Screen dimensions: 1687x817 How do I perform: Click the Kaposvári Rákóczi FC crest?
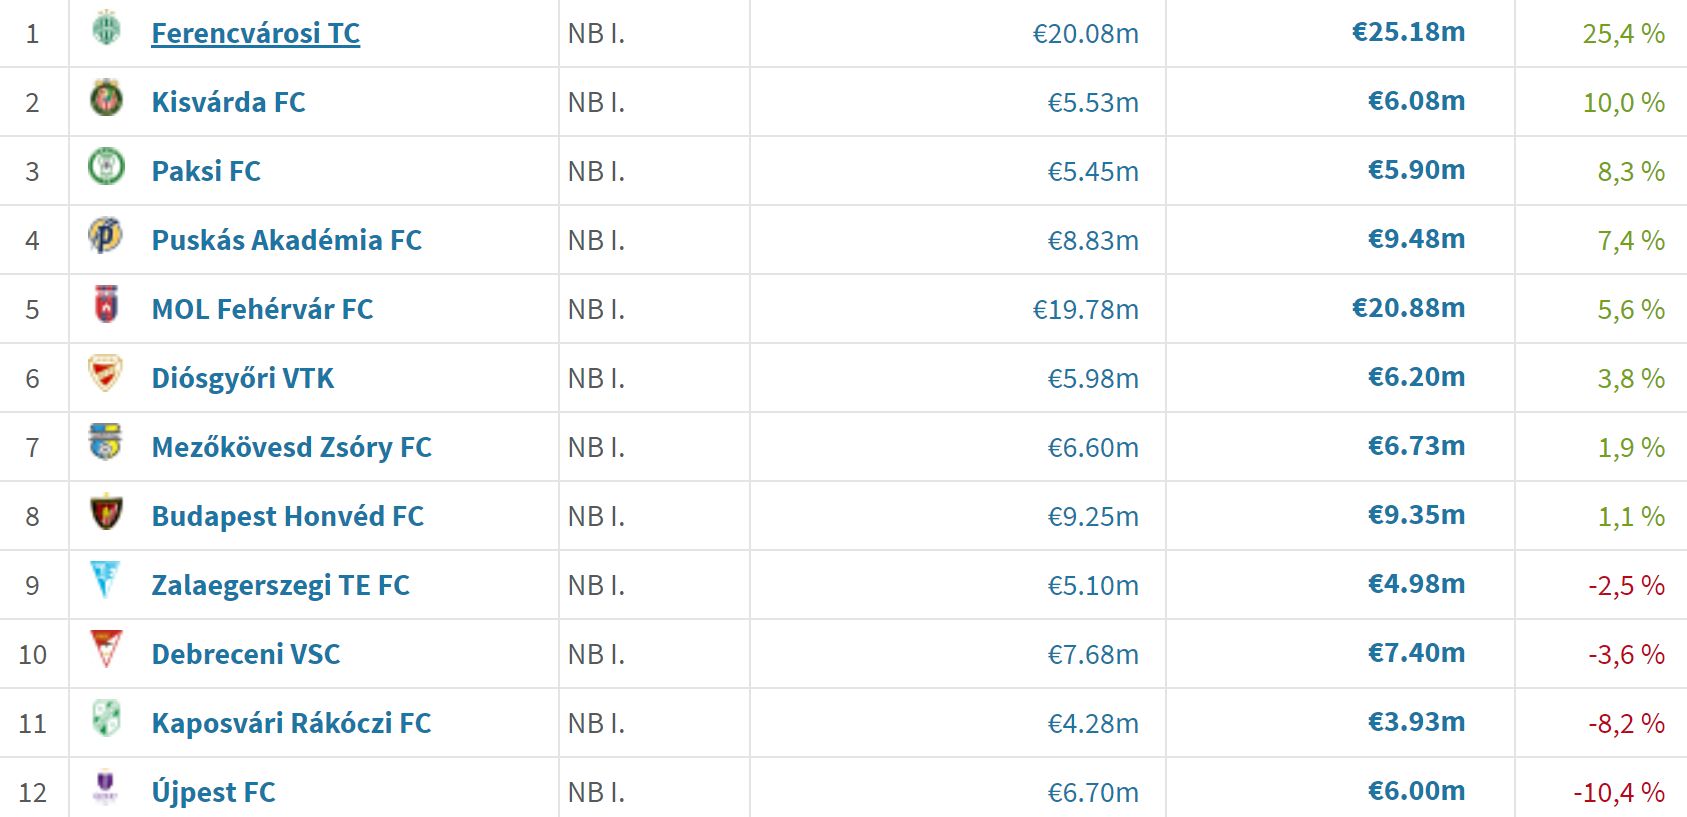pos(106,718)
